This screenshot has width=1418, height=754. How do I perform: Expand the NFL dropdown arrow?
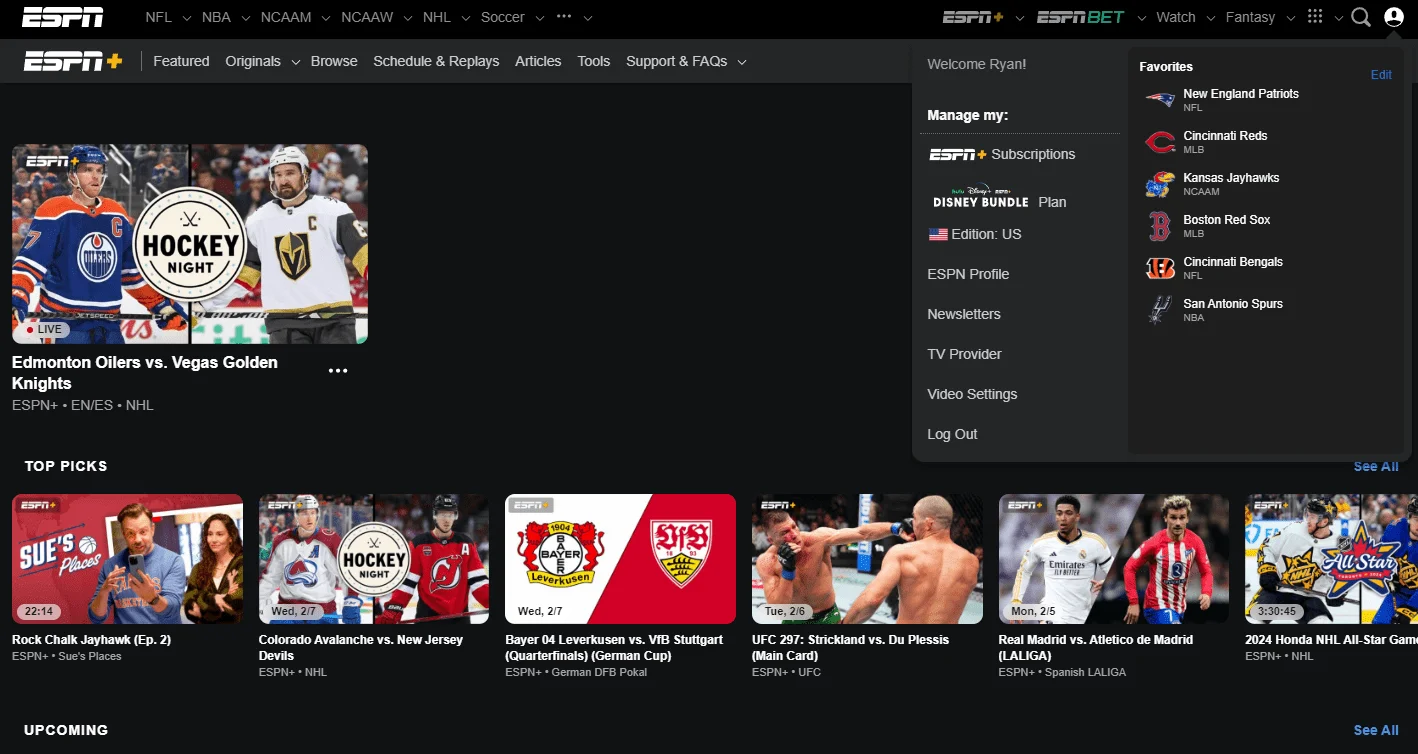(x=186, y=18)
